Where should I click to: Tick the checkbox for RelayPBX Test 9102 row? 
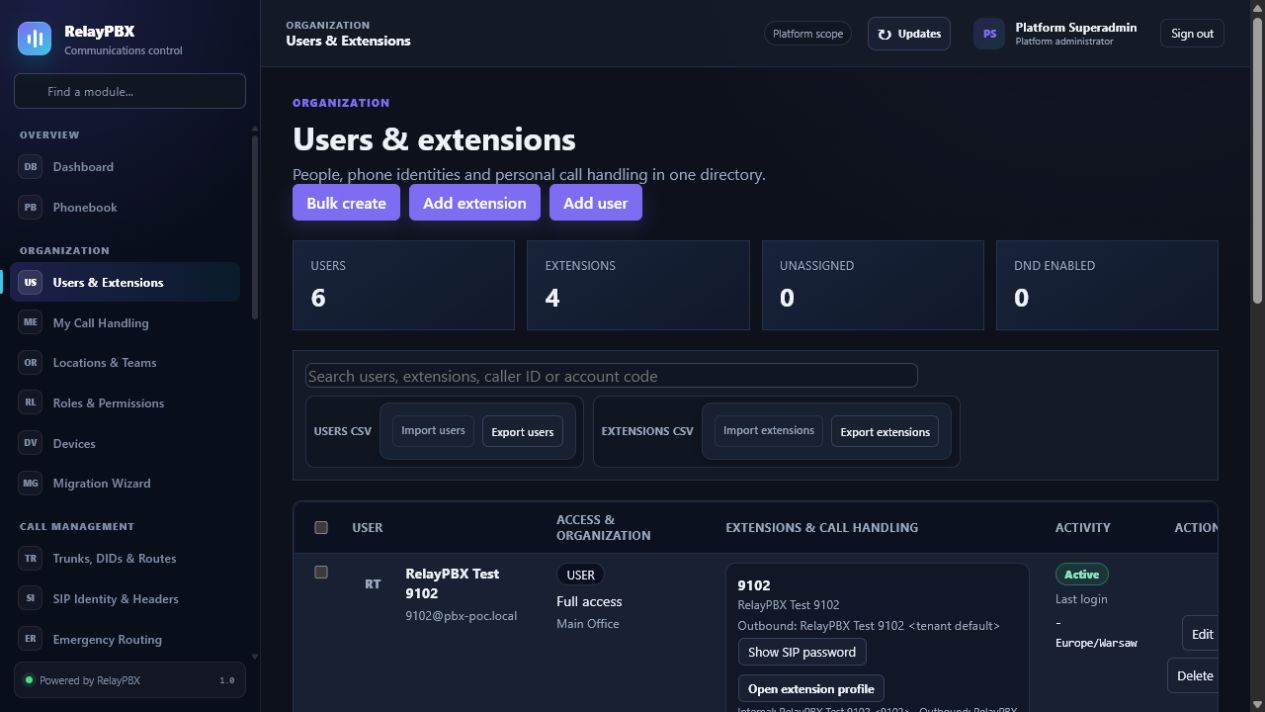pyautogui.click(x=321, y=572)
